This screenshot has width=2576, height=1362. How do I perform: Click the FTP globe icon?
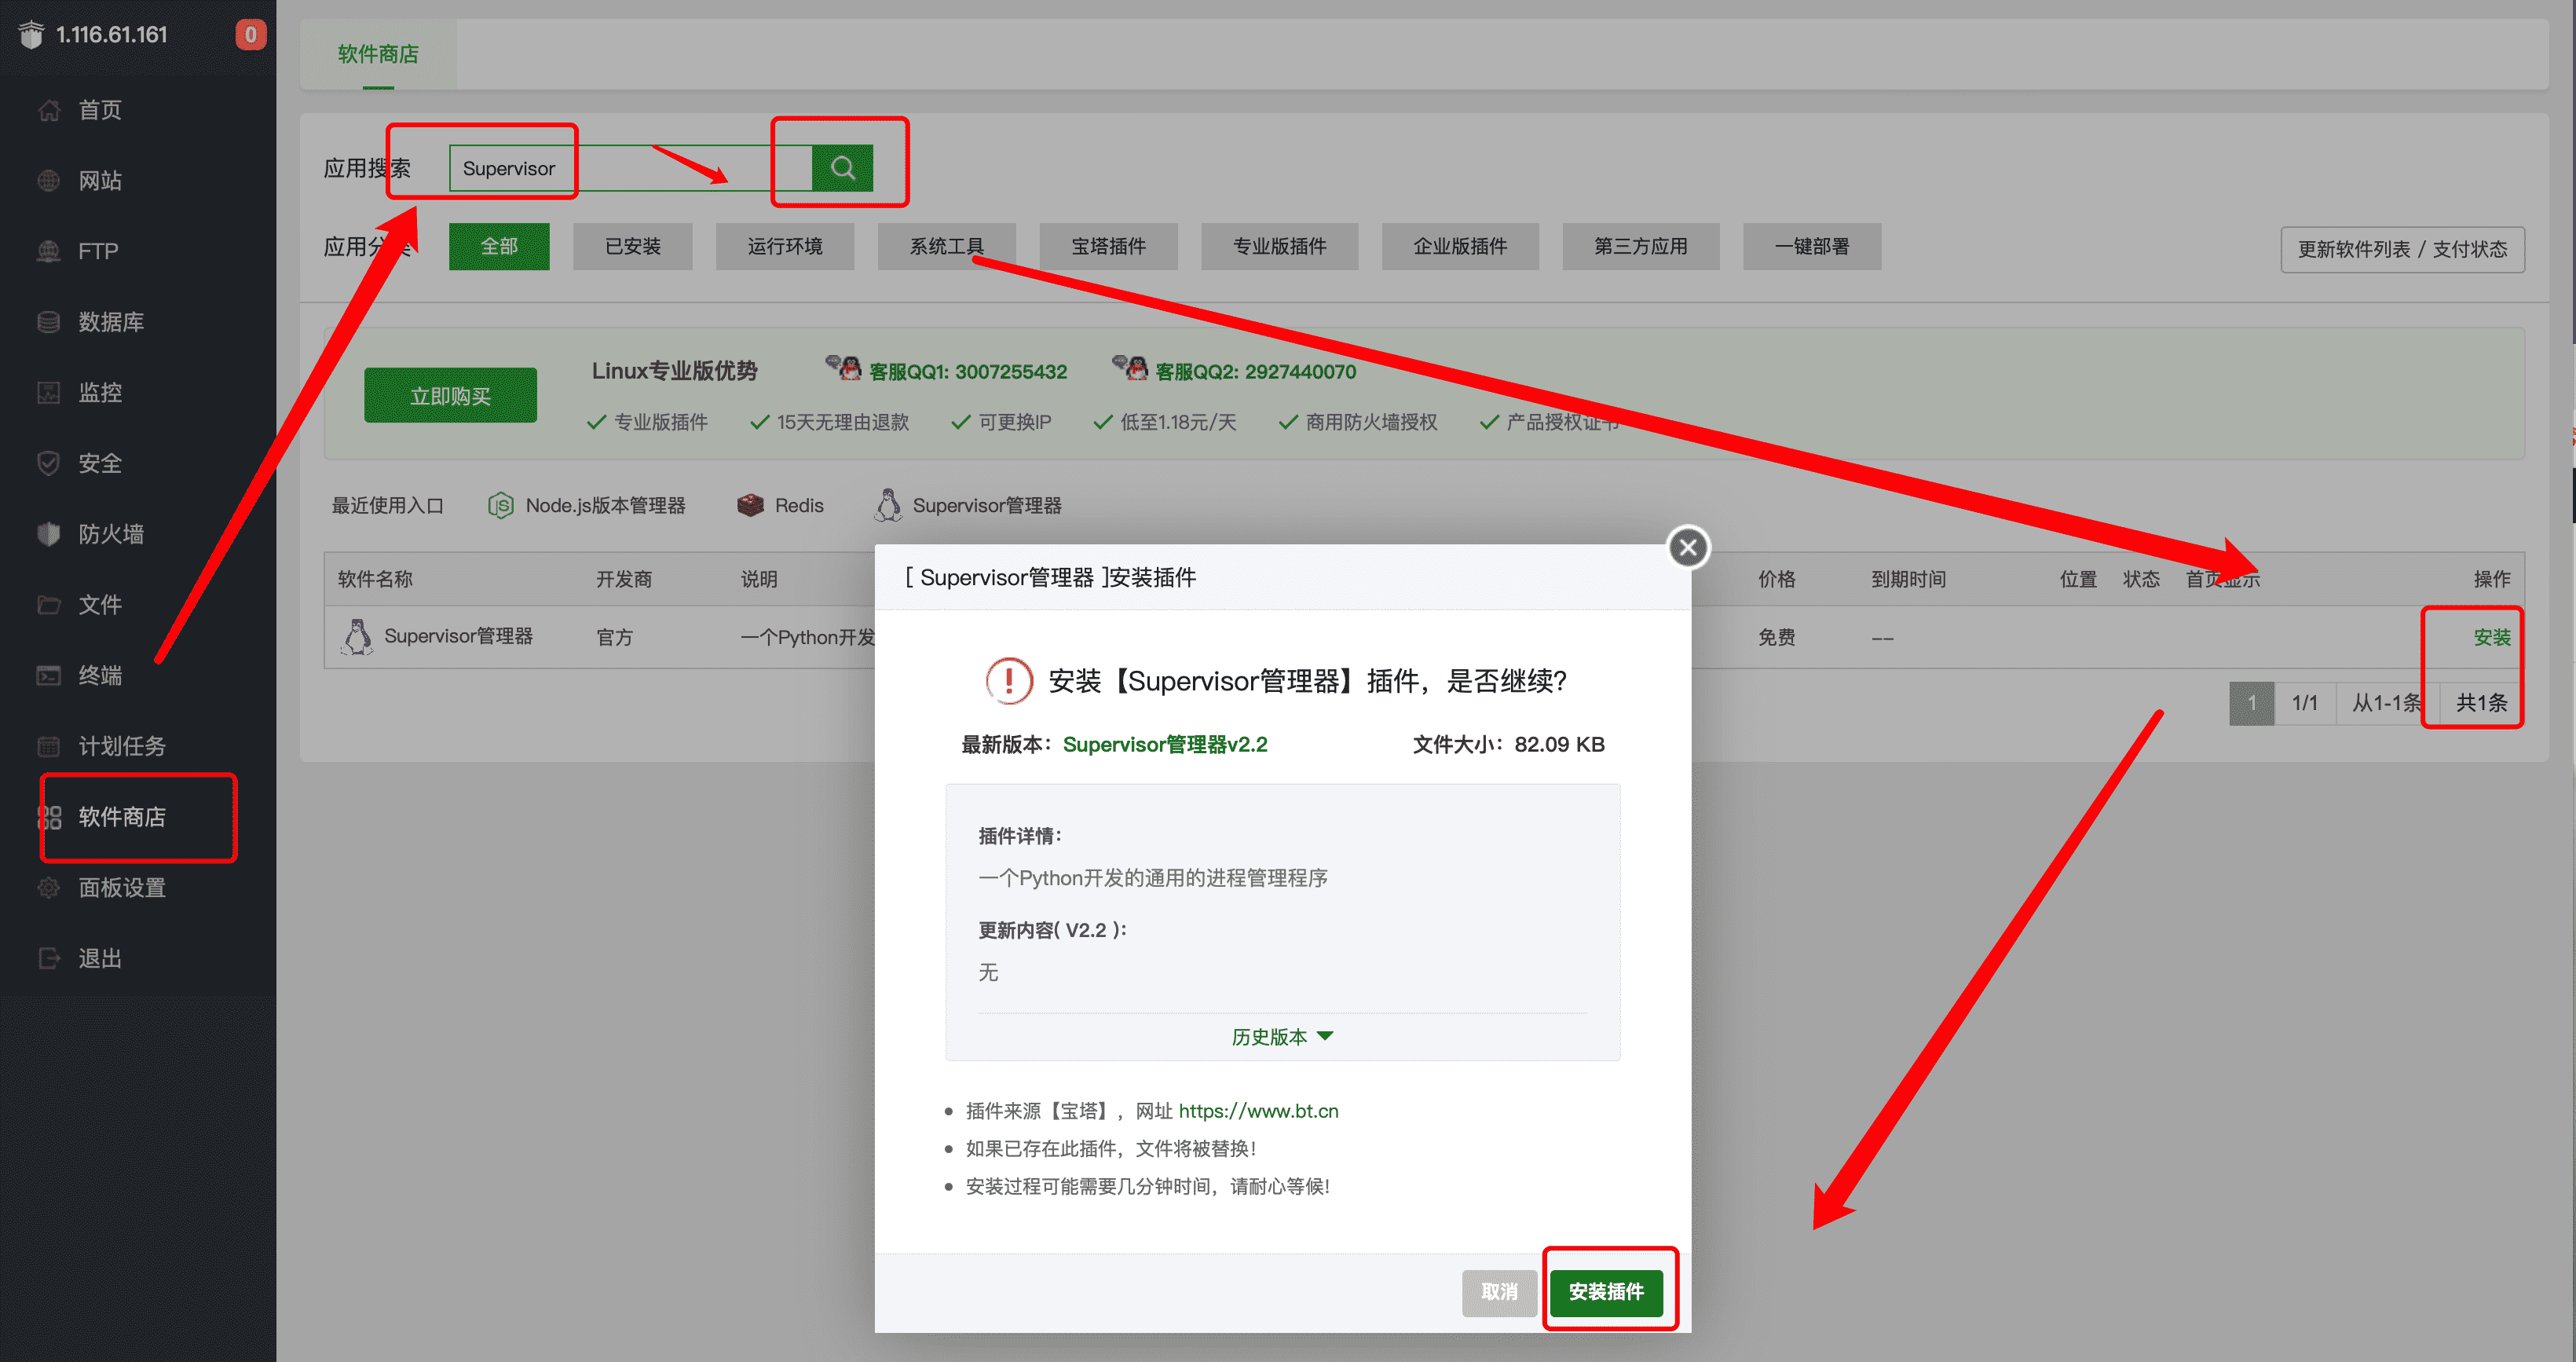(48, 251)
